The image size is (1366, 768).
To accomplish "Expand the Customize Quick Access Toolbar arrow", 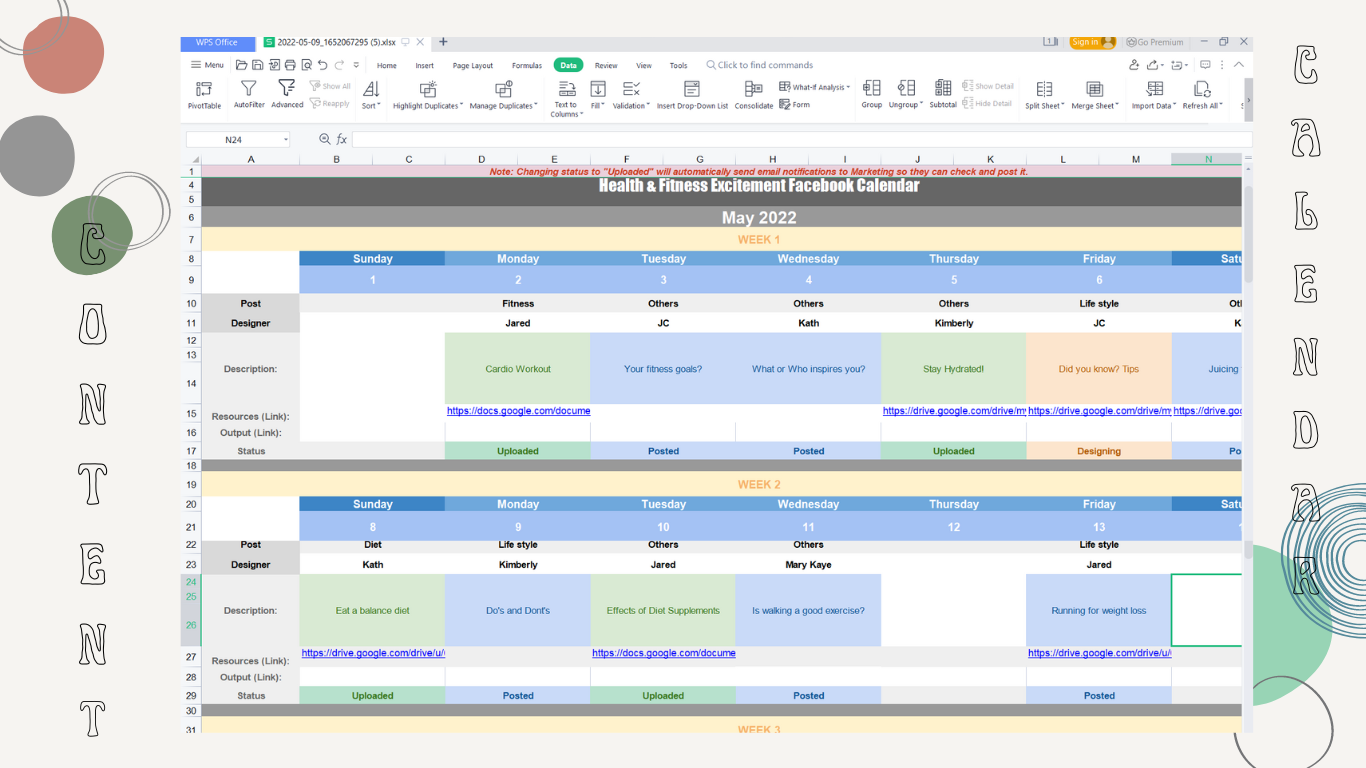I will point(356,65).
